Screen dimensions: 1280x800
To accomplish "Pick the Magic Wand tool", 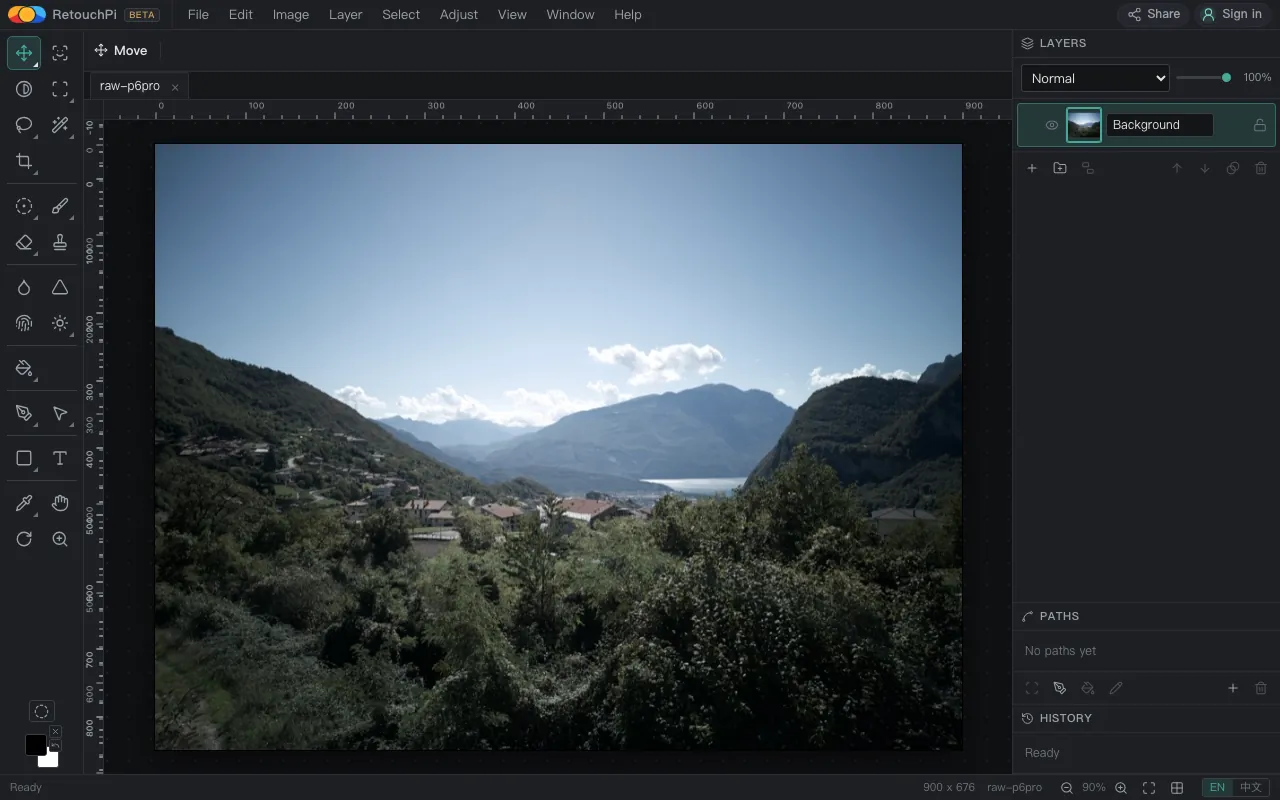I will point(60,125).
